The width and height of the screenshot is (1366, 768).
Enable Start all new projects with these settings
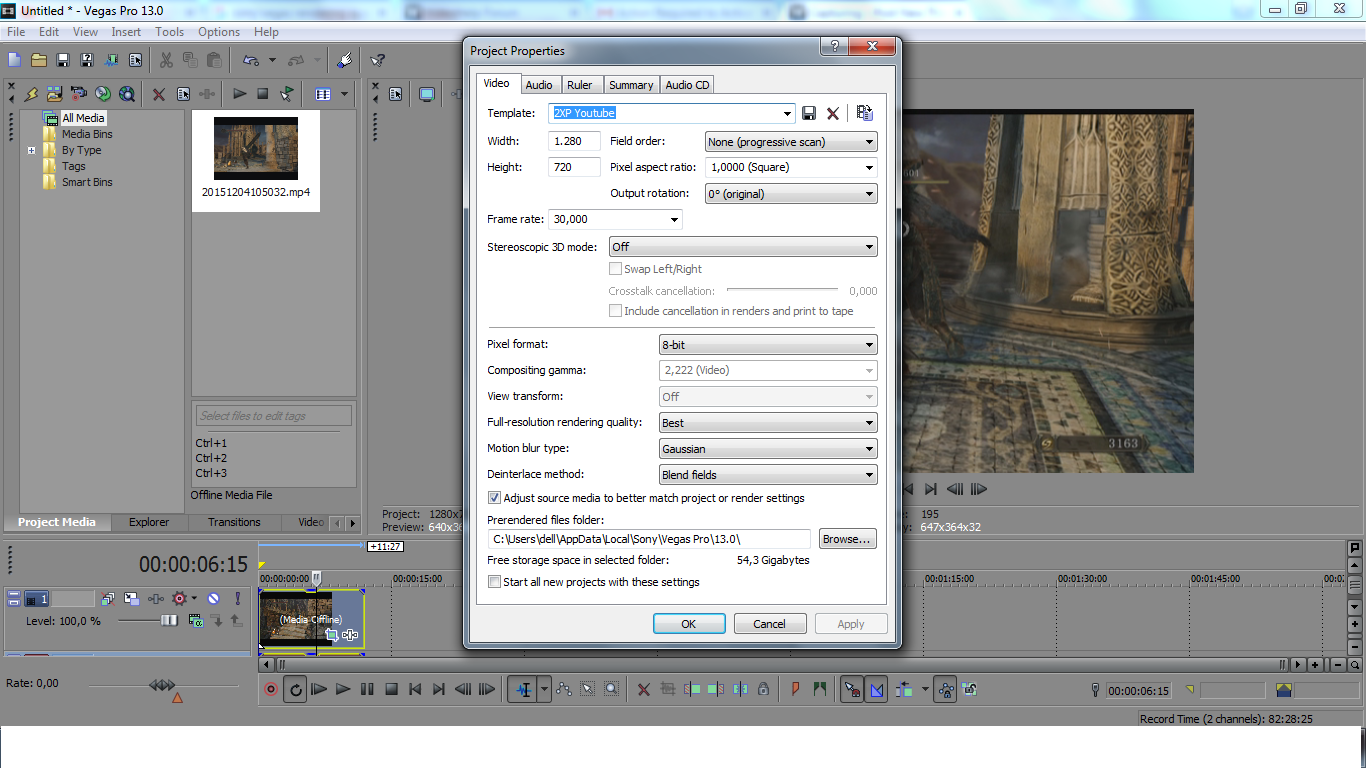point(494,582)
